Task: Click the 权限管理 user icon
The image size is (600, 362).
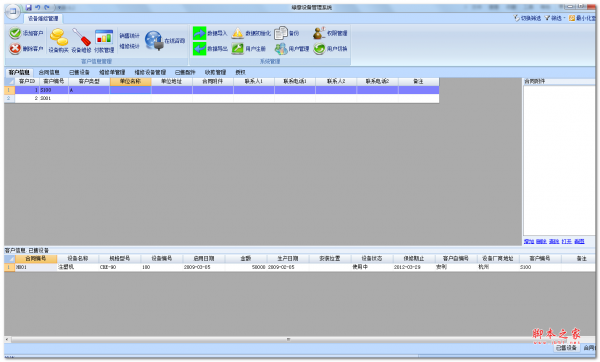Action: (x=319, y=33)
